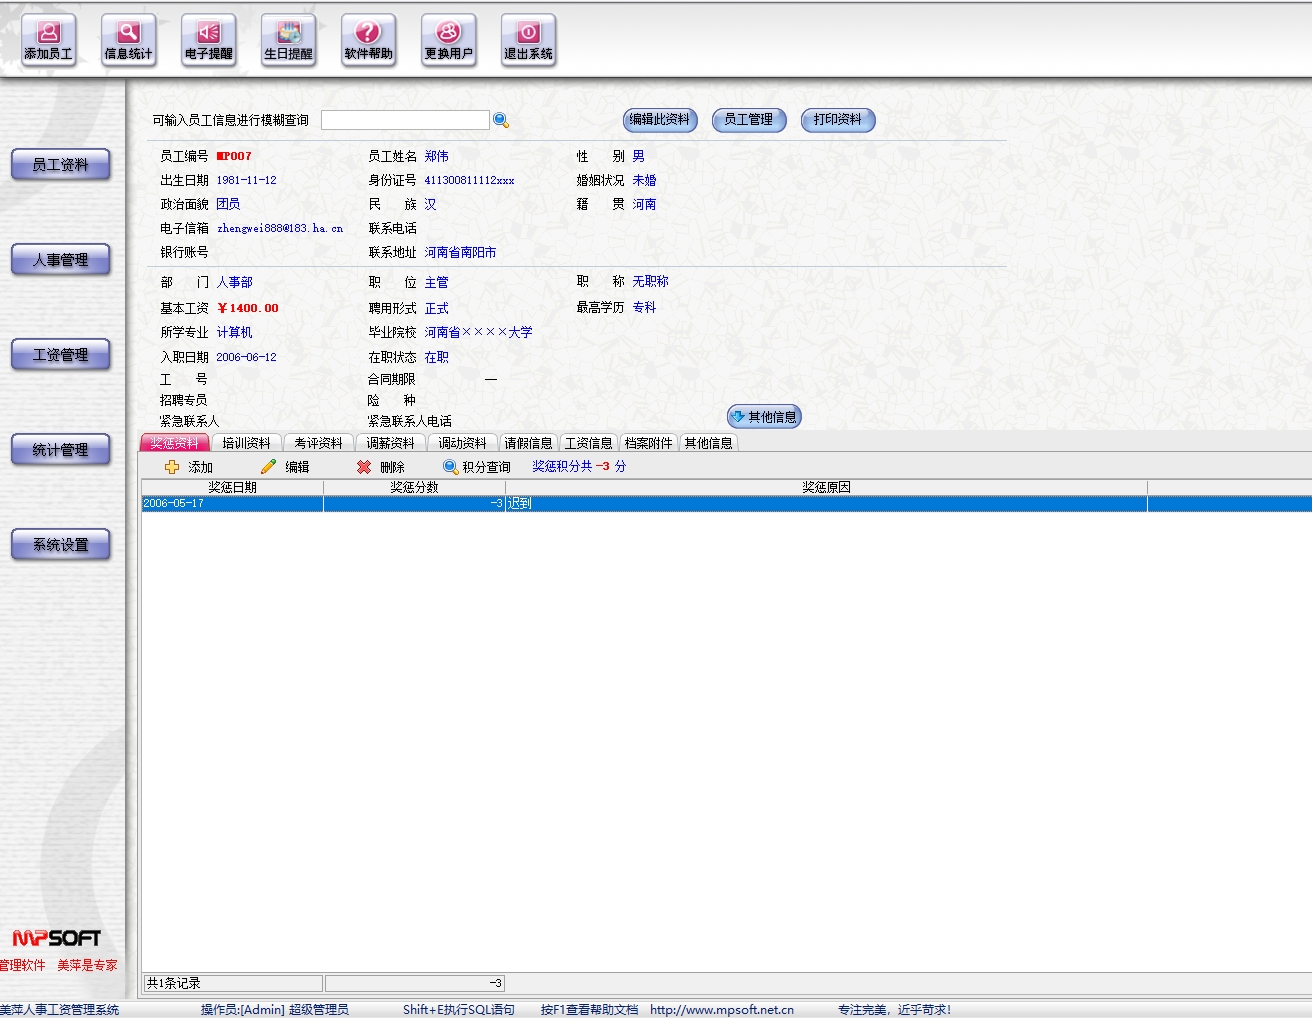Open Software Help (软件帮助) icon
The width and height of the screenshot is (1312, 1018).
coord(368,41)
